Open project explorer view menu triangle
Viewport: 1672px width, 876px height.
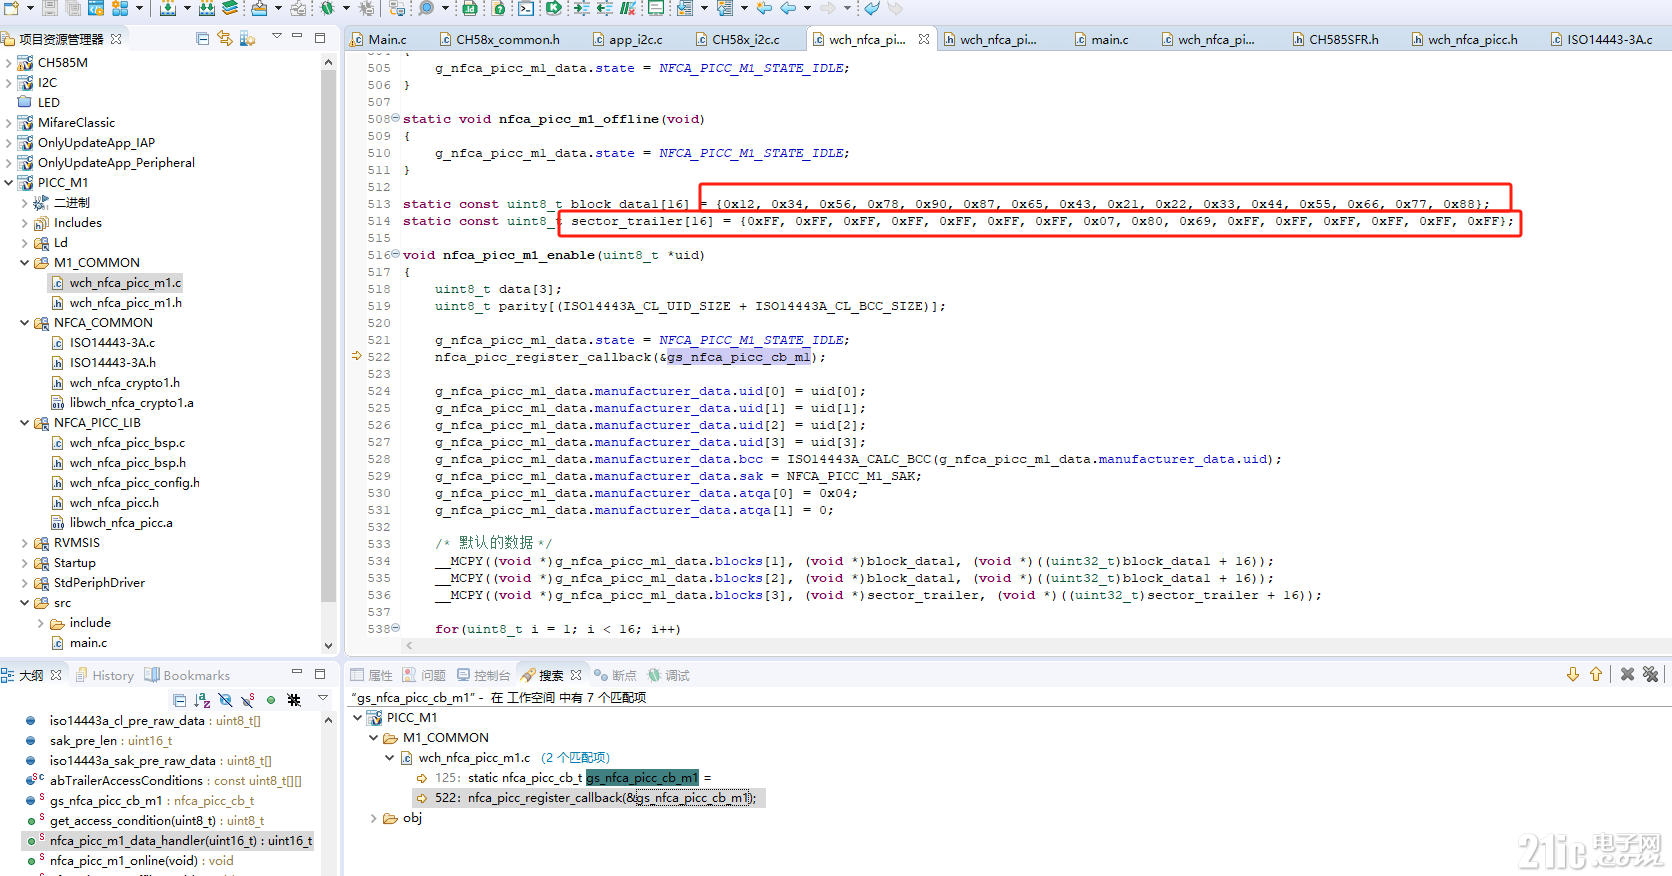tap(276, 37)
